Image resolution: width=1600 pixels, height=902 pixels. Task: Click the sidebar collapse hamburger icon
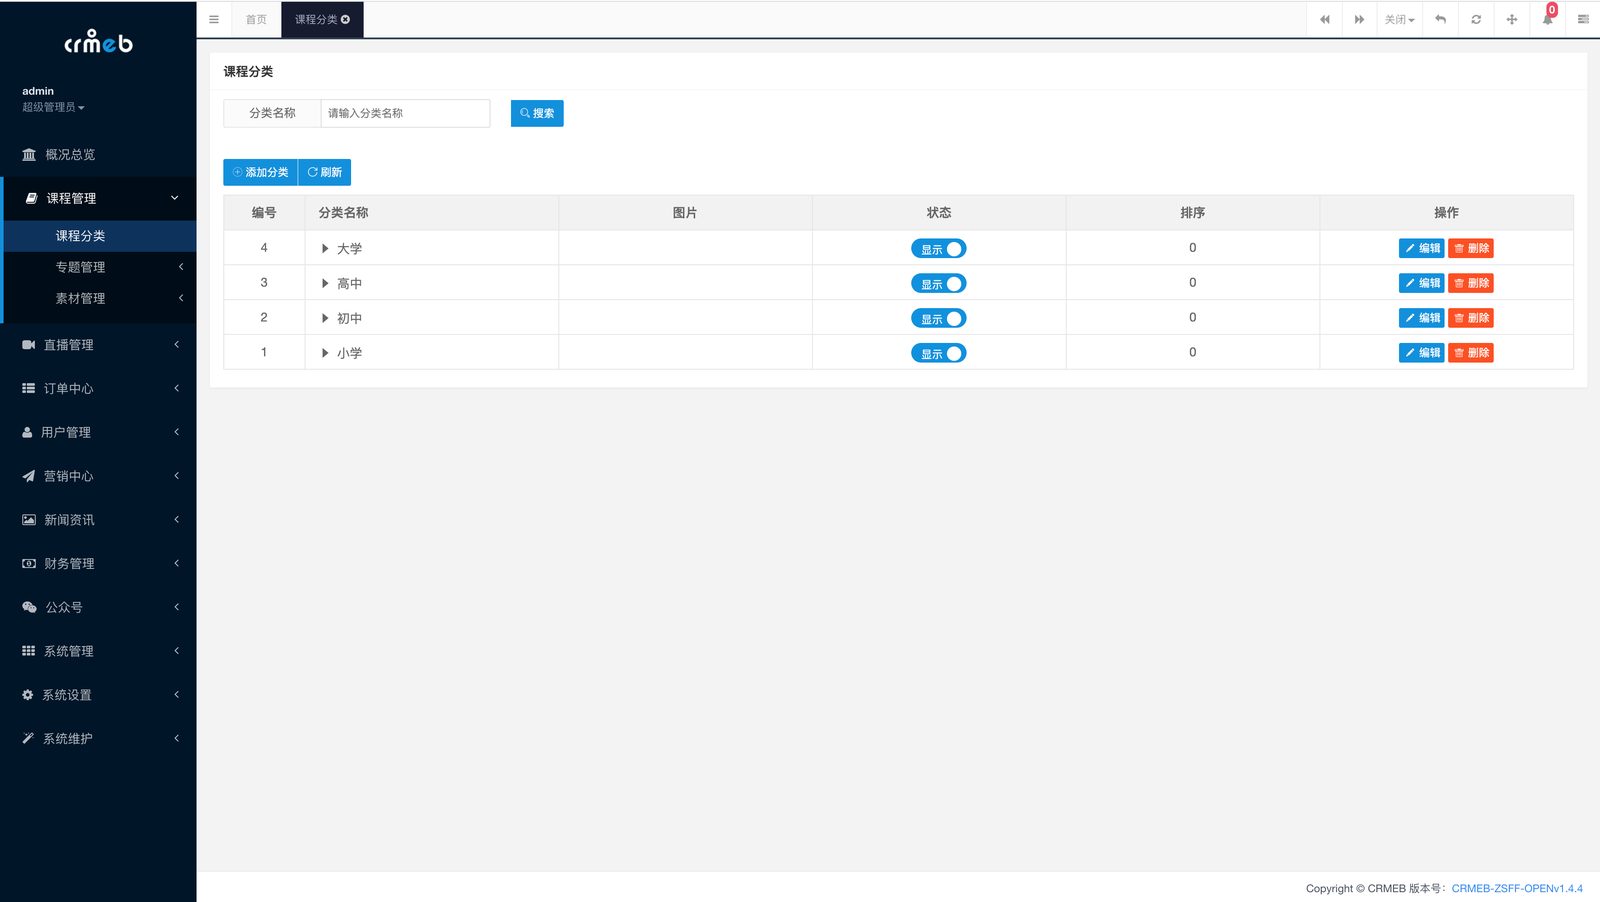[x=213, y=19]
